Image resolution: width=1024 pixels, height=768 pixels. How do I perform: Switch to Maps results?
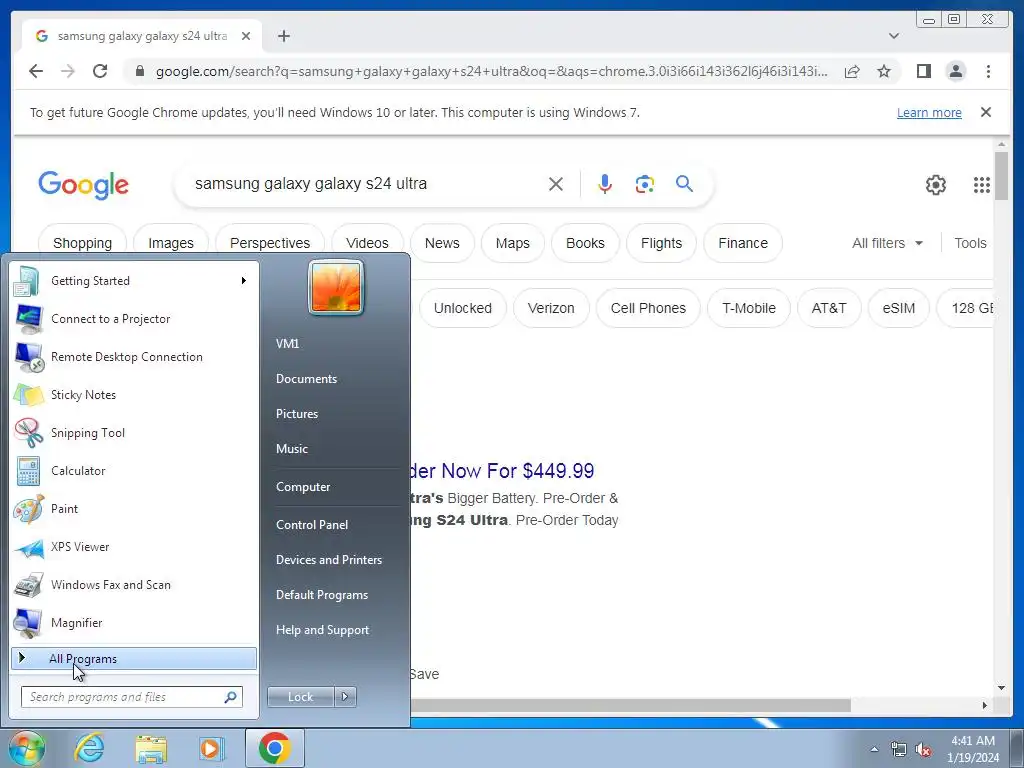[x=513, y=243]
